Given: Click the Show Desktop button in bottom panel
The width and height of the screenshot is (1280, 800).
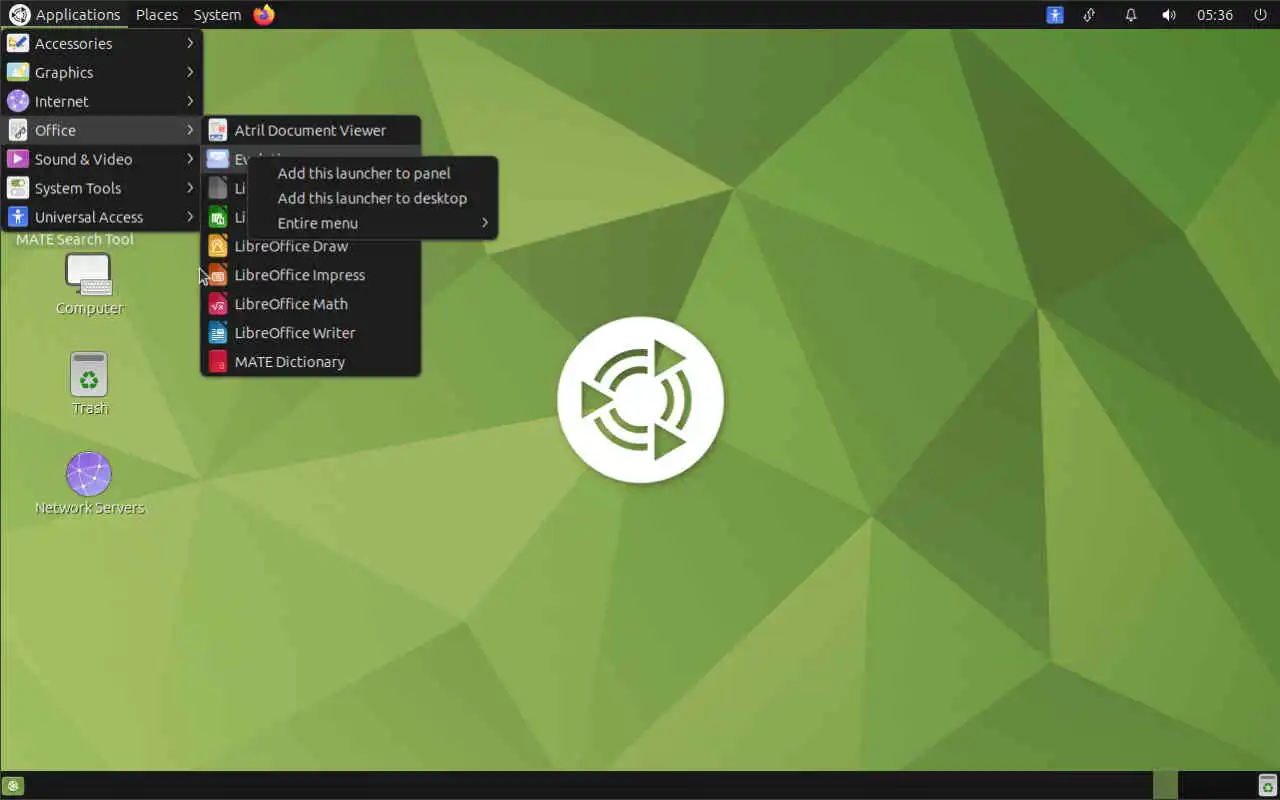Looking at the screenshot, I should (x=14, y=786).
